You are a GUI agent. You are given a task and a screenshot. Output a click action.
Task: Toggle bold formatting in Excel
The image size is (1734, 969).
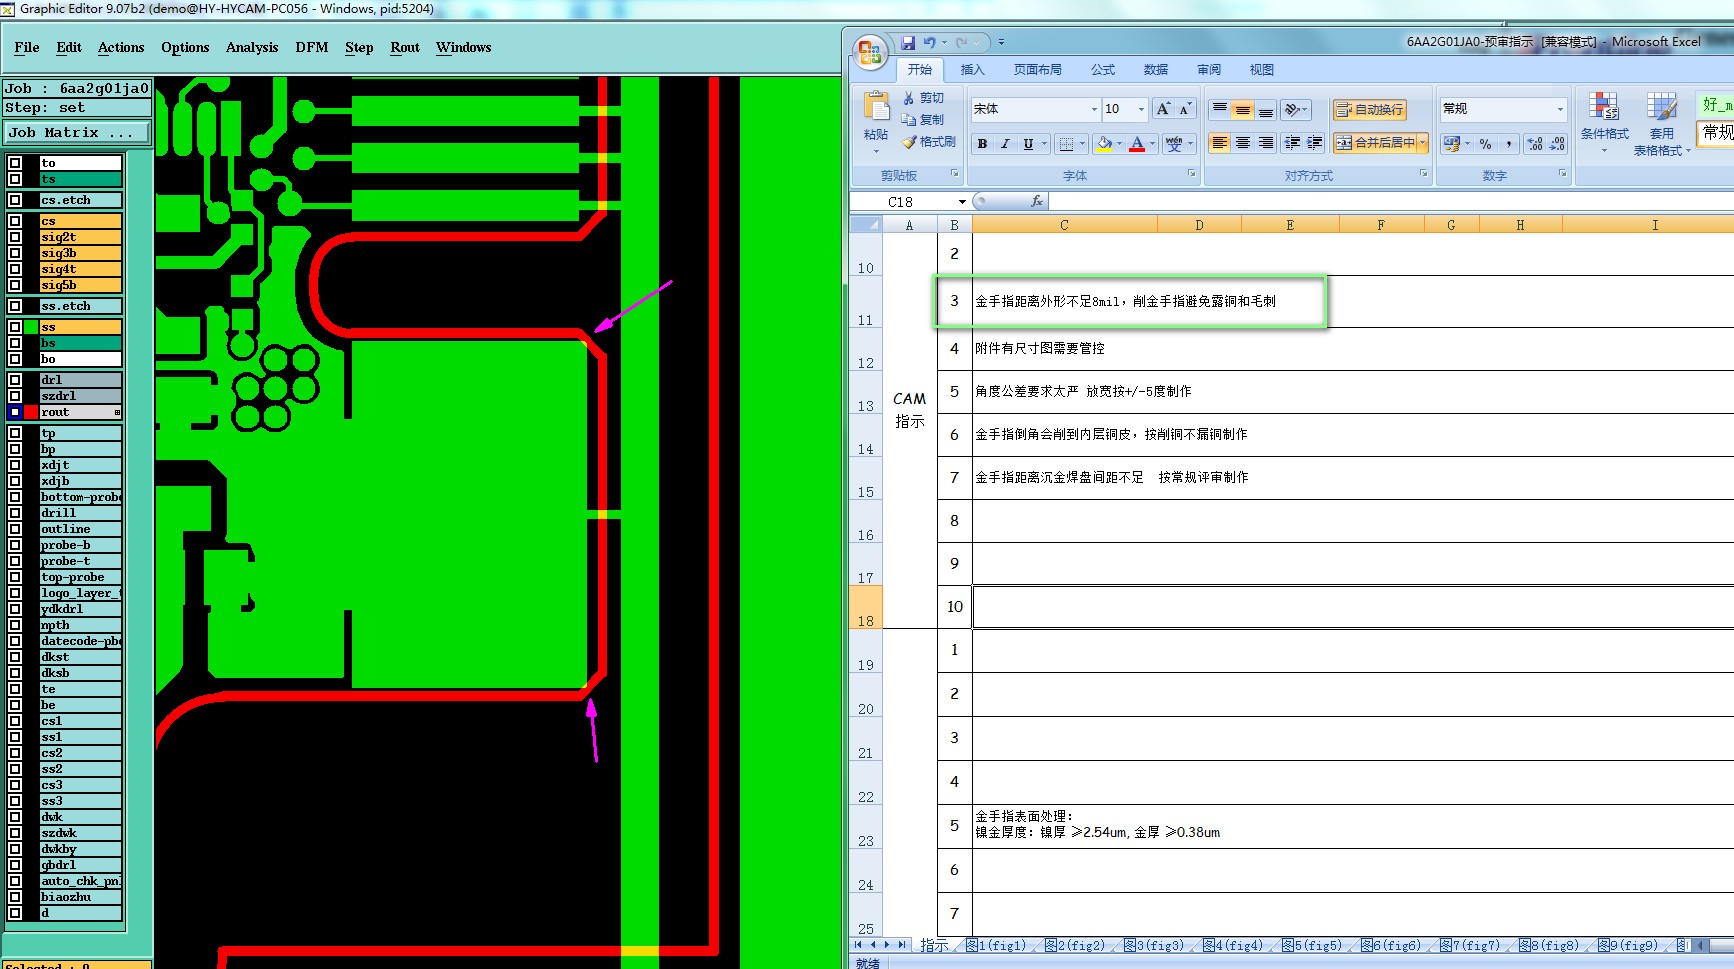[x=982, y=144]
